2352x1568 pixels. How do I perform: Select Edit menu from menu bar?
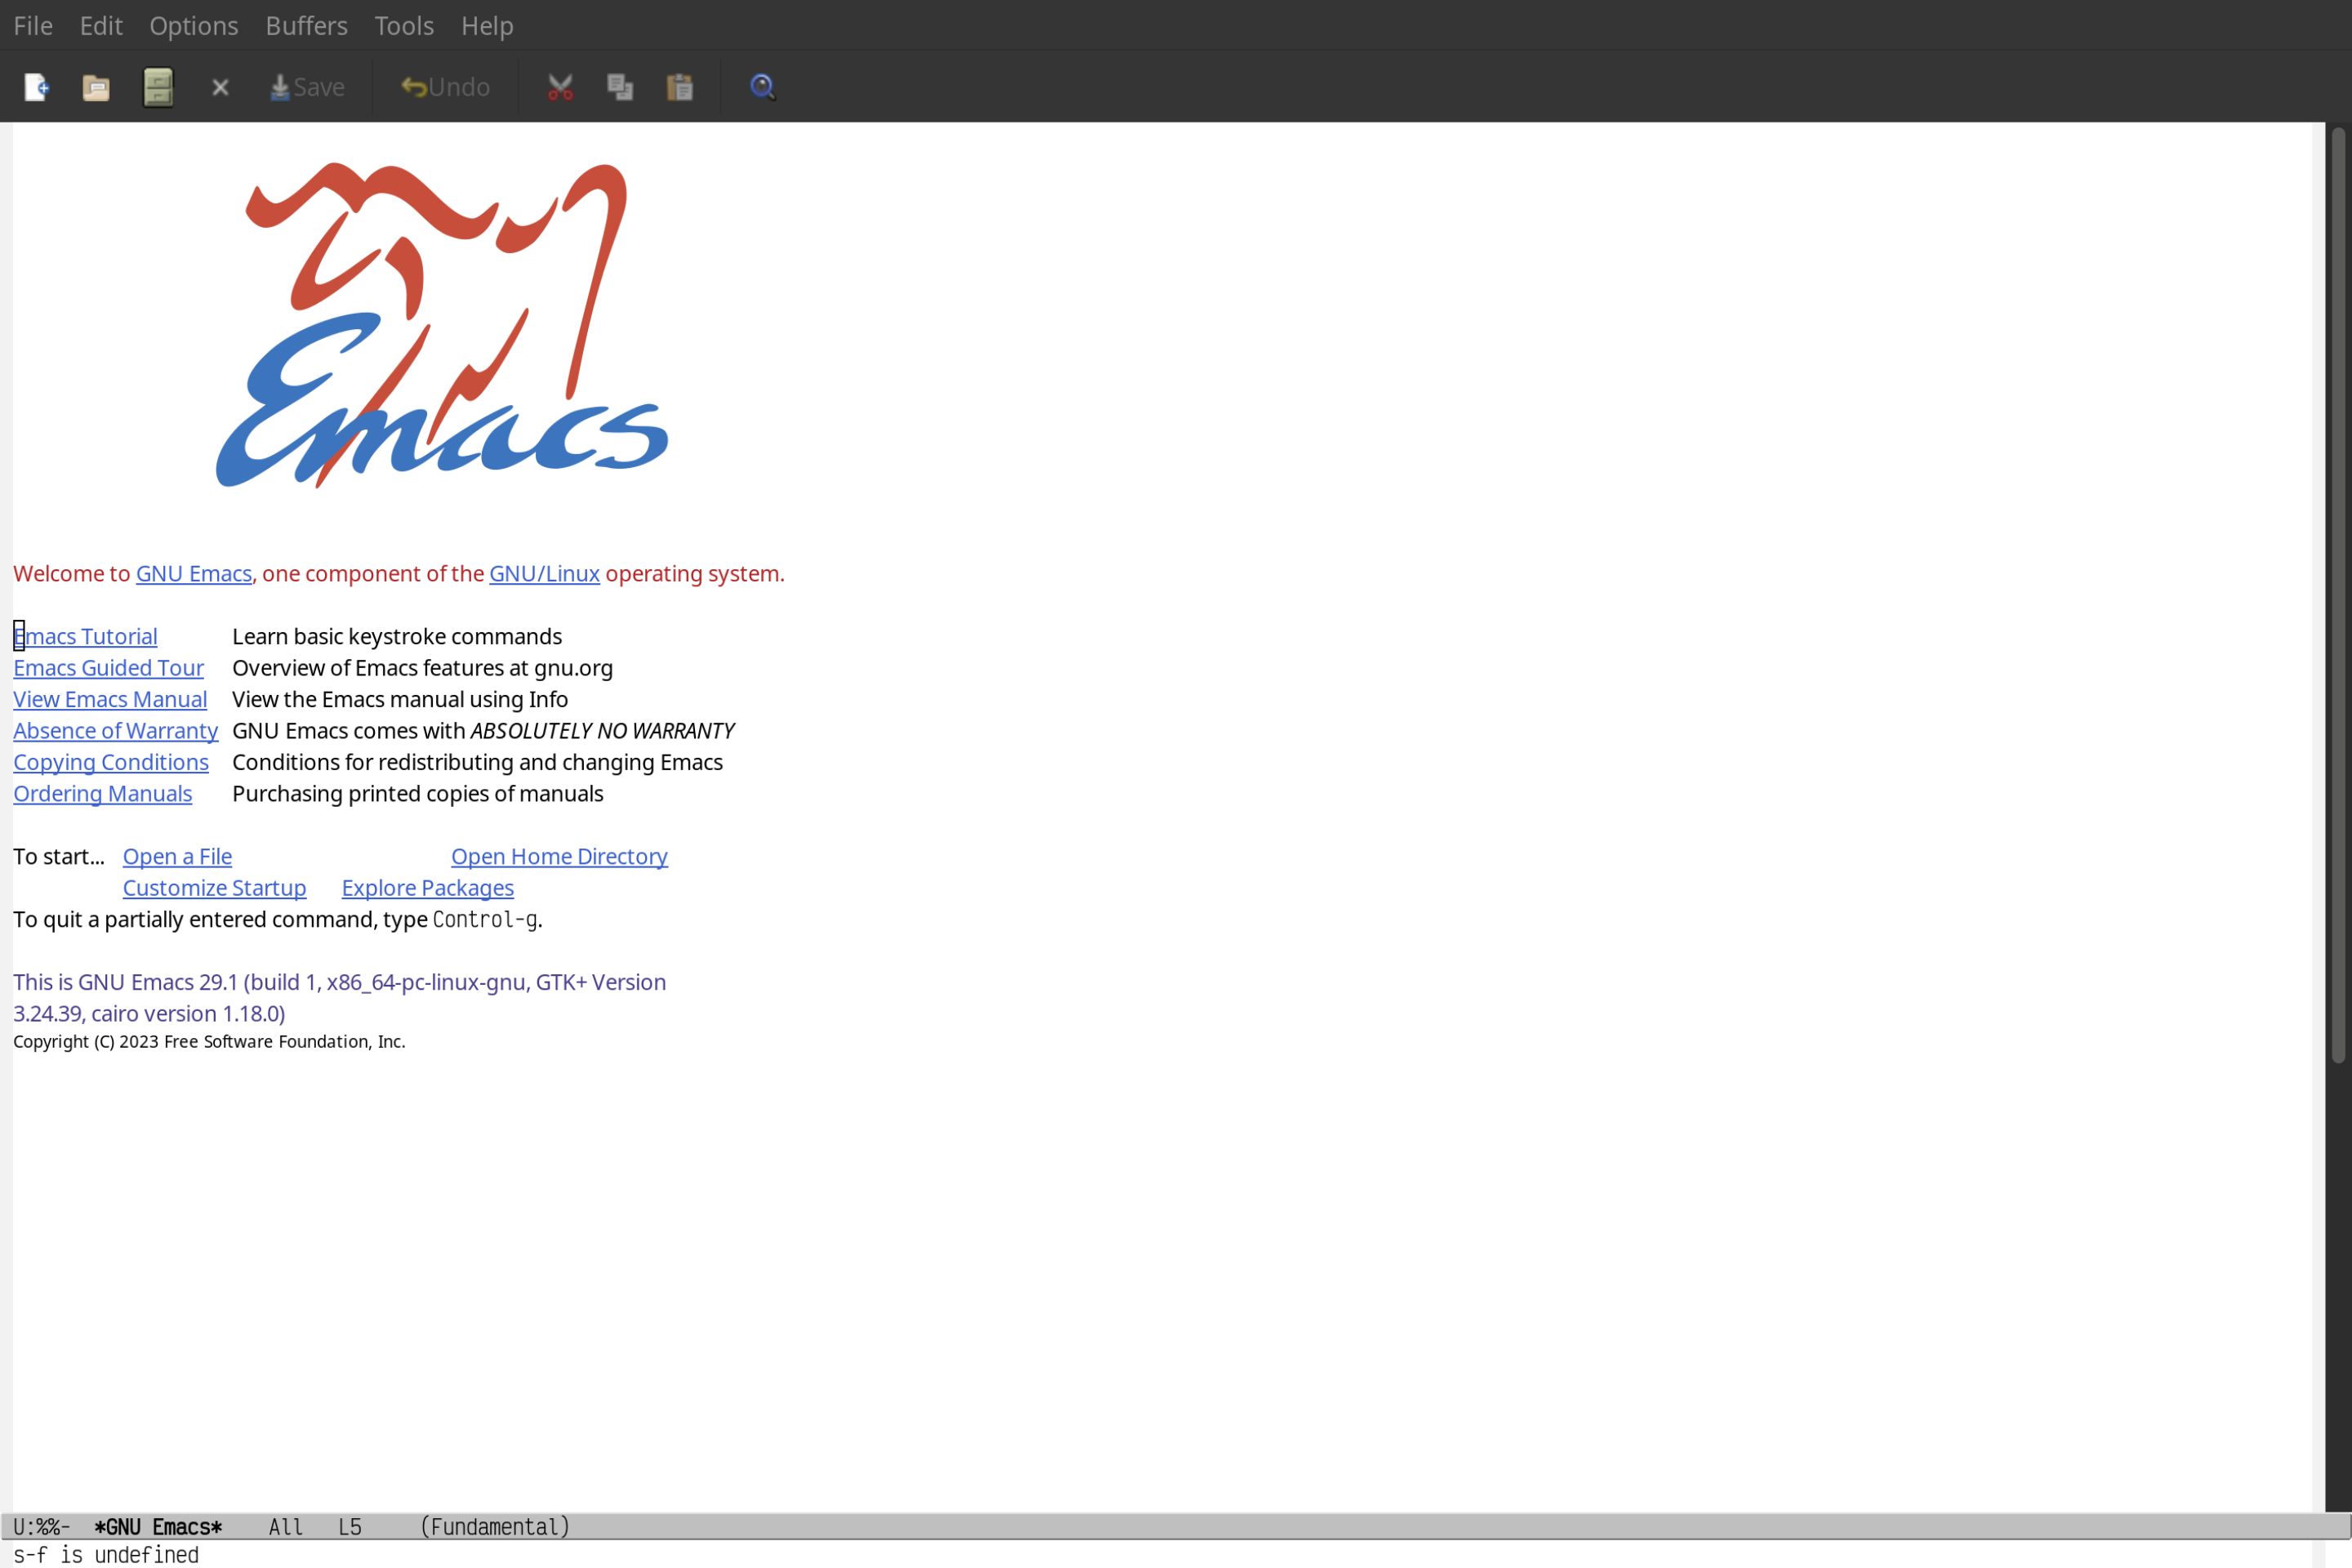[100, 24]
